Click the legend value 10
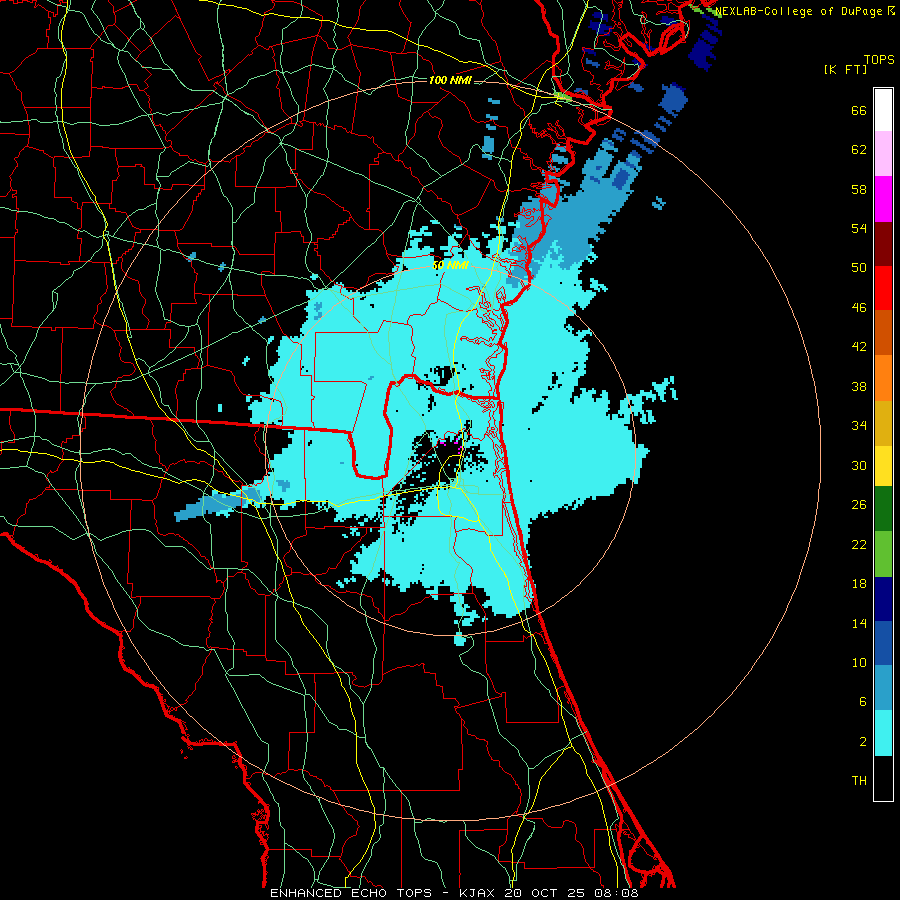 tap(859, 662)
